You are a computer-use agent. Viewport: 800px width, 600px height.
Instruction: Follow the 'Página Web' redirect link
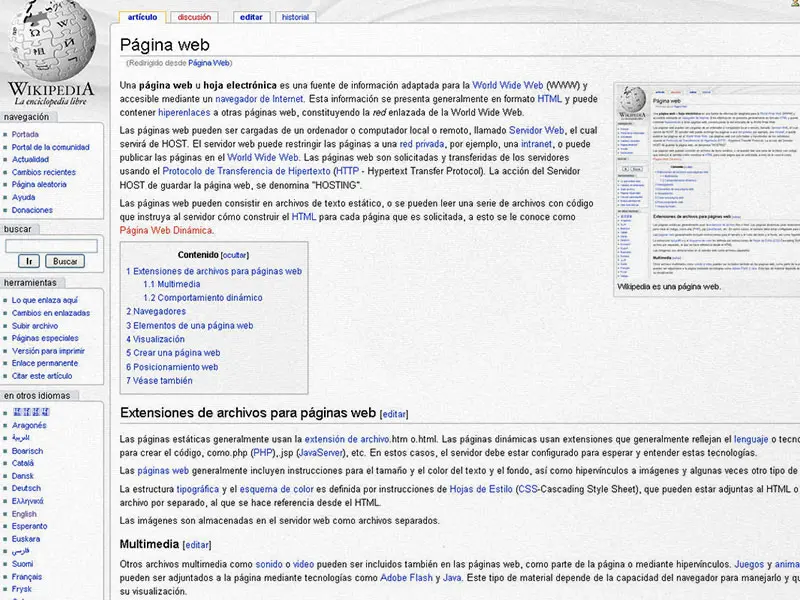point(209,63)
